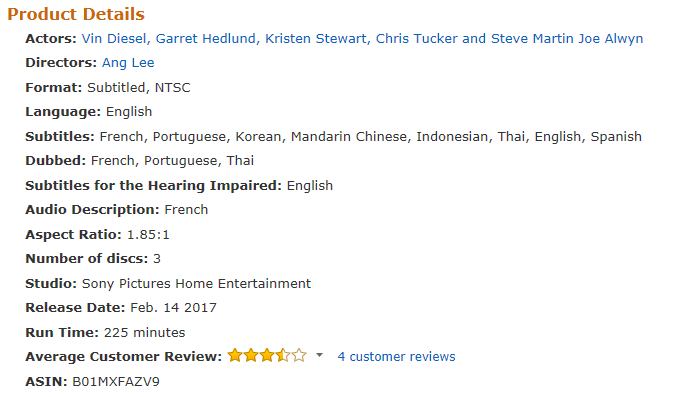Click the Average Customer Review label

[123, 357]
